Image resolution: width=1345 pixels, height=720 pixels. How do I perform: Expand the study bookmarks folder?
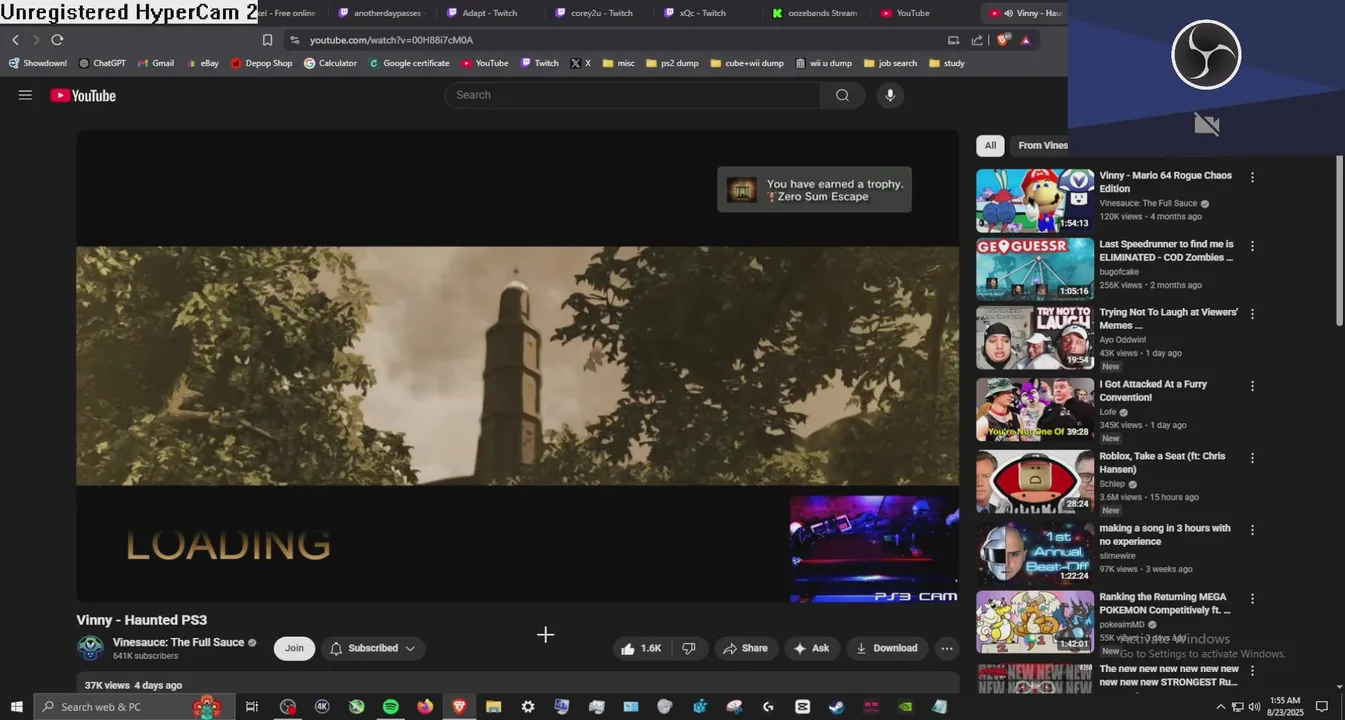coord(947,63)
